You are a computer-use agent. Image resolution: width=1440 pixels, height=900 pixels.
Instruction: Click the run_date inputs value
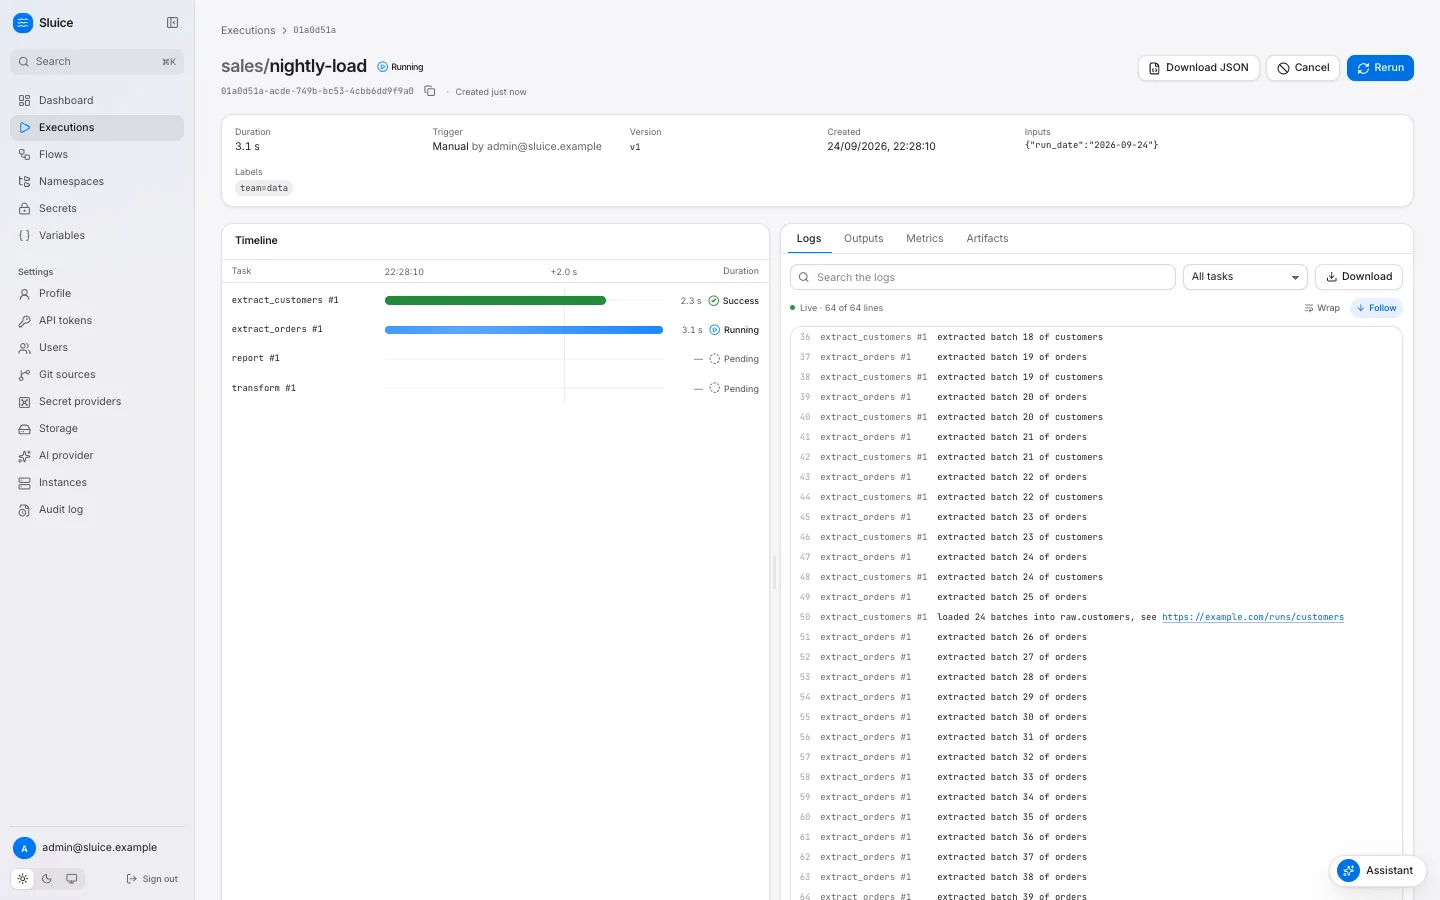pyautogui.click(x=1091, y=145)
